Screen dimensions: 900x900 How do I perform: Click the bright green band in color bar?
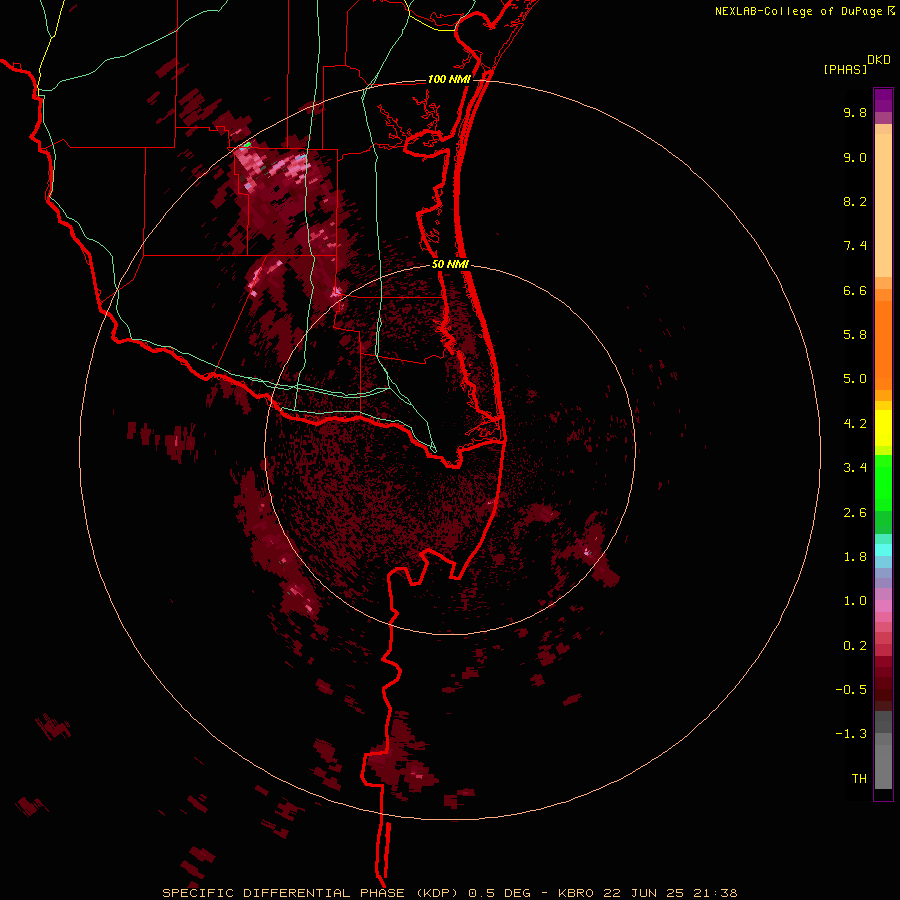(883, 483)
